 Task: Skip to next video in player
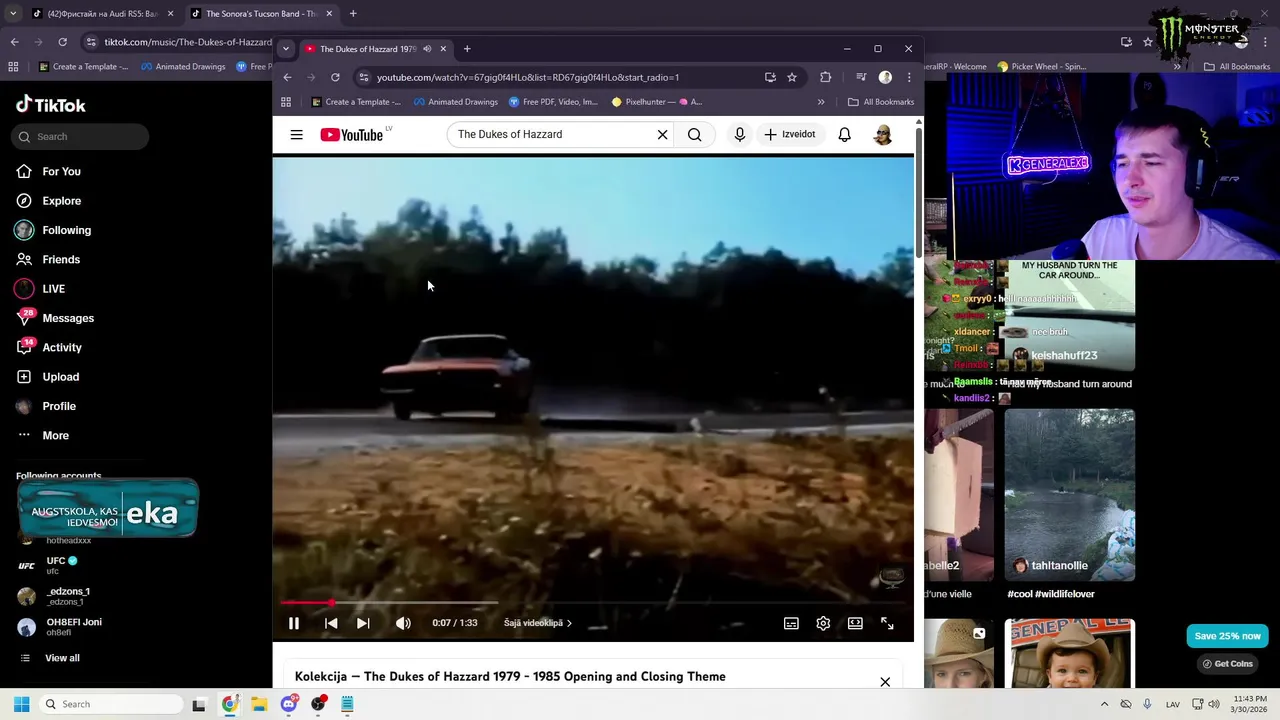[363, 623]
